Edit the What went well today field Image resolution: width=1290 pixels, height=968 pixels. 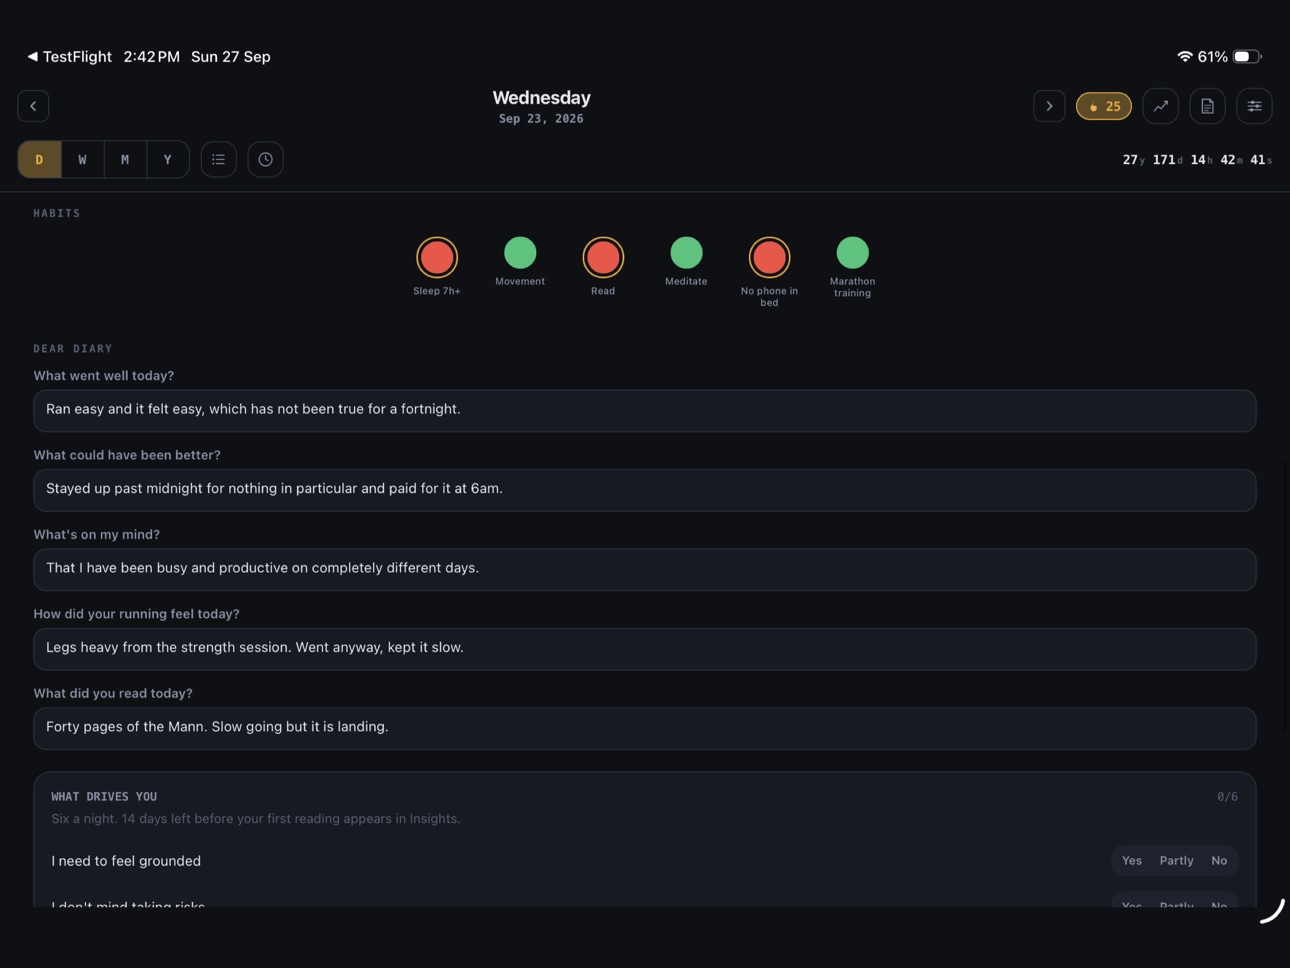click(x=645, y=410)
